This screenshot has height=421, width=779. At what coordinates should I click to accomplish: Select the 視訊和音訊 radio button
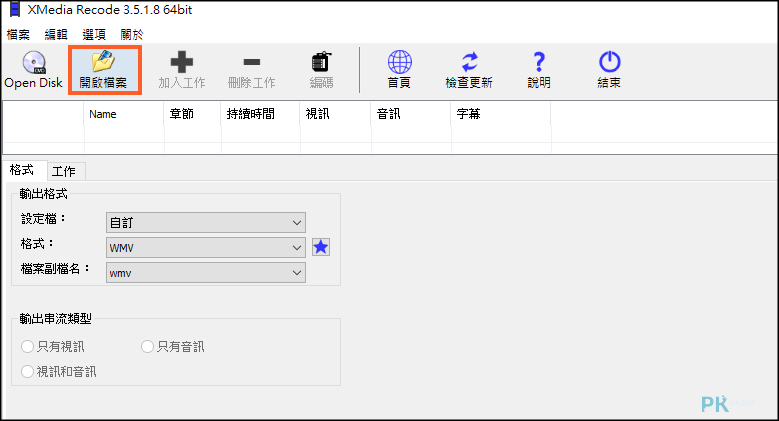27,371
